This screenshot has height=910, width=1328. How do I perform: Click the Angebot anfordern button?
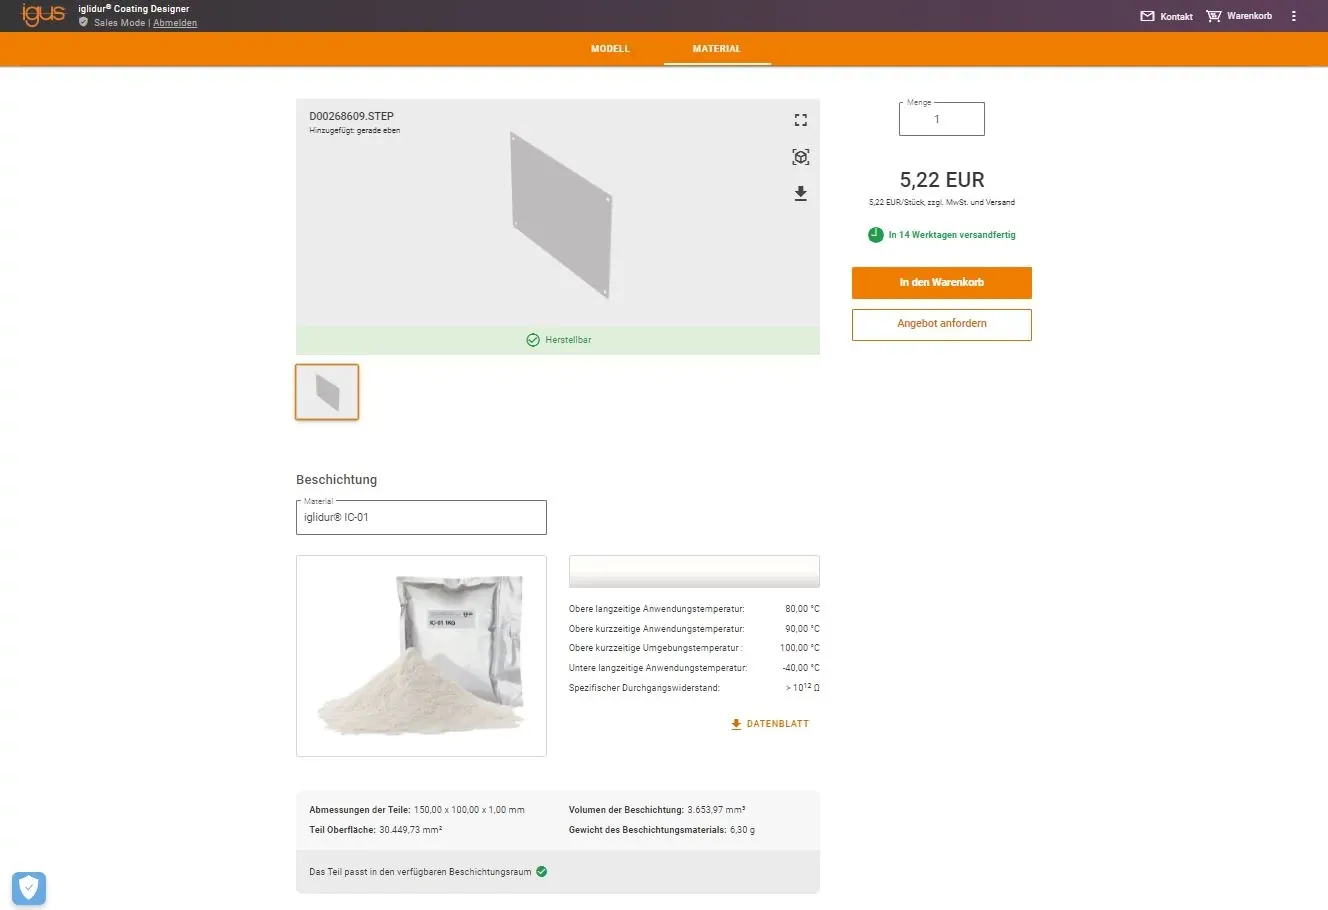click(x=941, y=324)
